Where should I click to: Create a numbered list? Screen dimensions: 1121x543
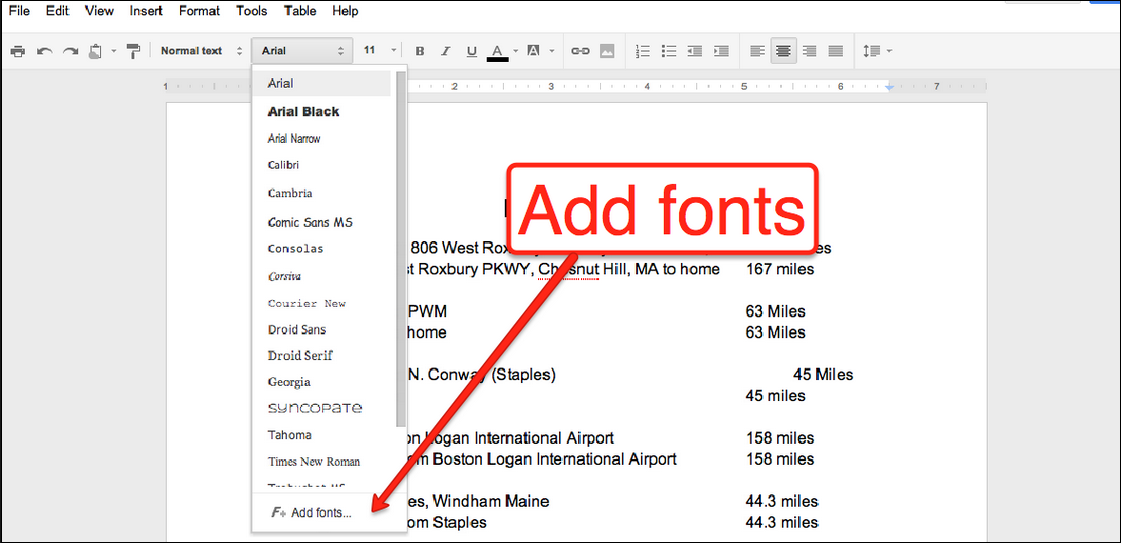(x=643, y=51)
